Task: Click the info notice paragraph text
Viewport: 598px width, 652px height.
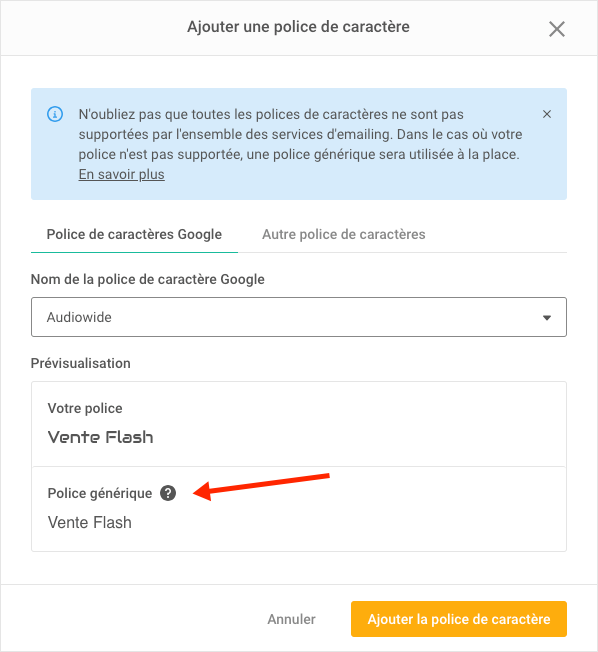Action: (300, 144)
